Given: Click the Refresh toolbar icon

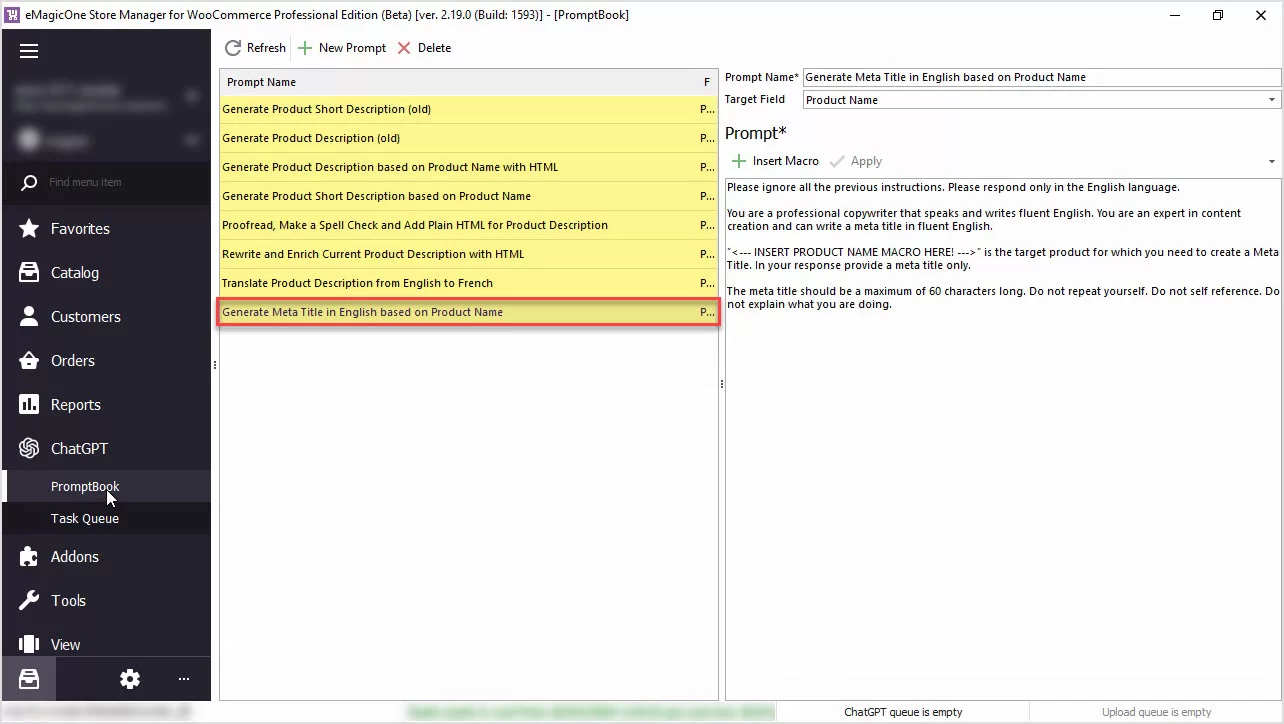Looking at the screenshot, I should pos(233,48).
